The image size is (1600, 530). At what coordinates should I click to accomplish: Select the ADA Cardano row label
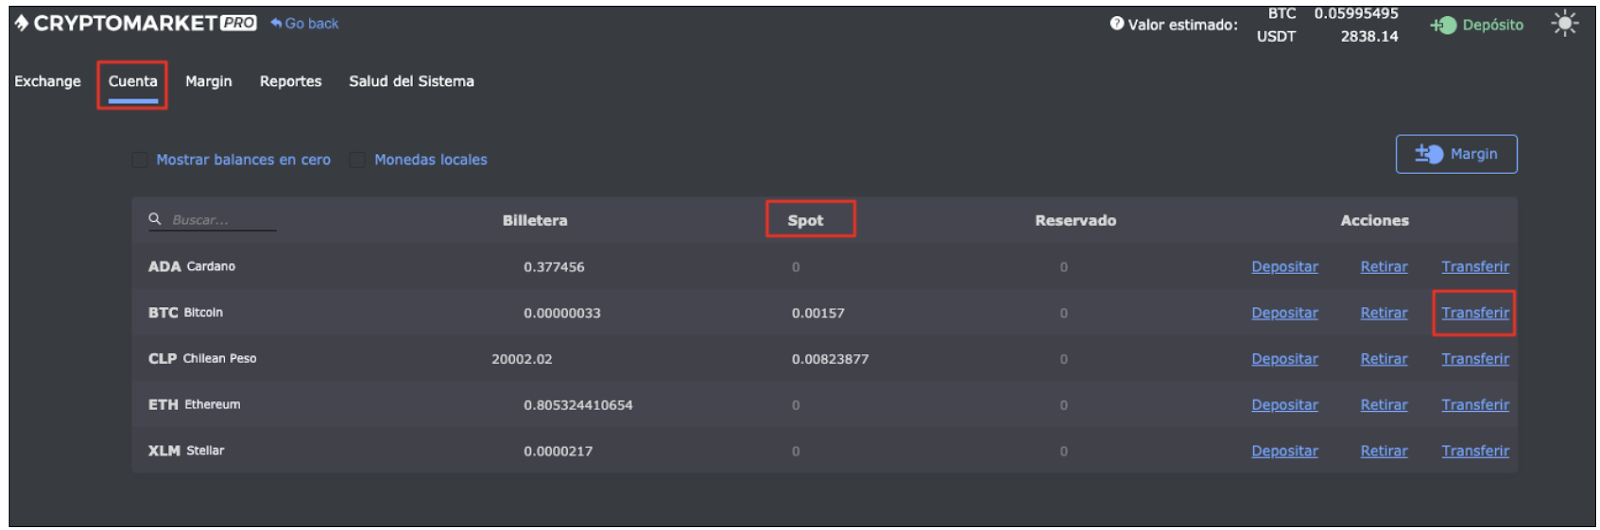192,267
